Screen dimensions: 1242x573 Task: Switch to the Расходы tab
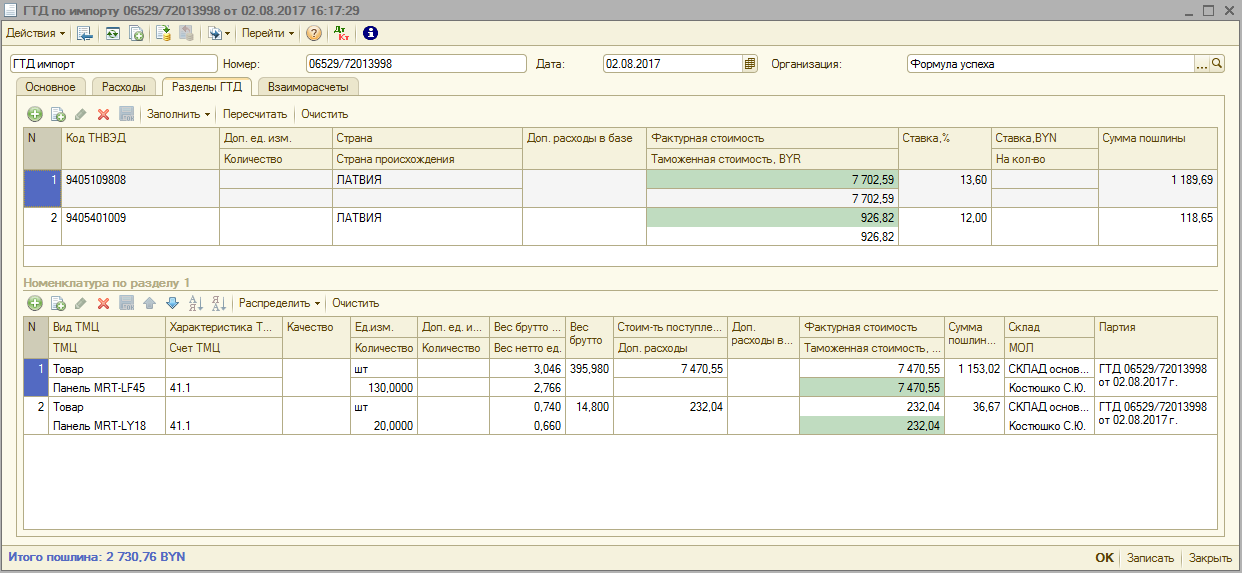124,87
